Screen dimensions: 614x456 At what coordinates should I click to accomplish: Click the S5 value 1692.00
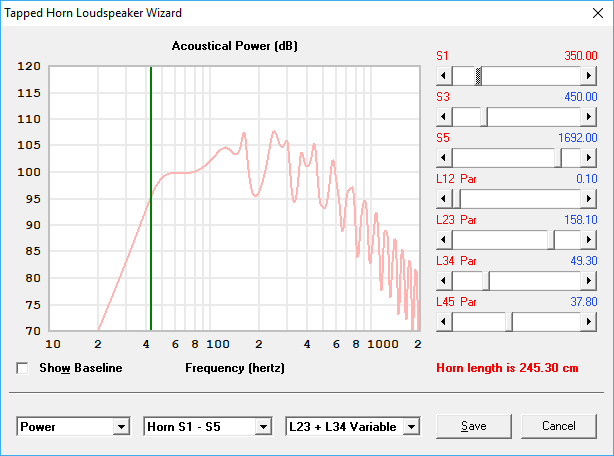click(x=578, y=138)
